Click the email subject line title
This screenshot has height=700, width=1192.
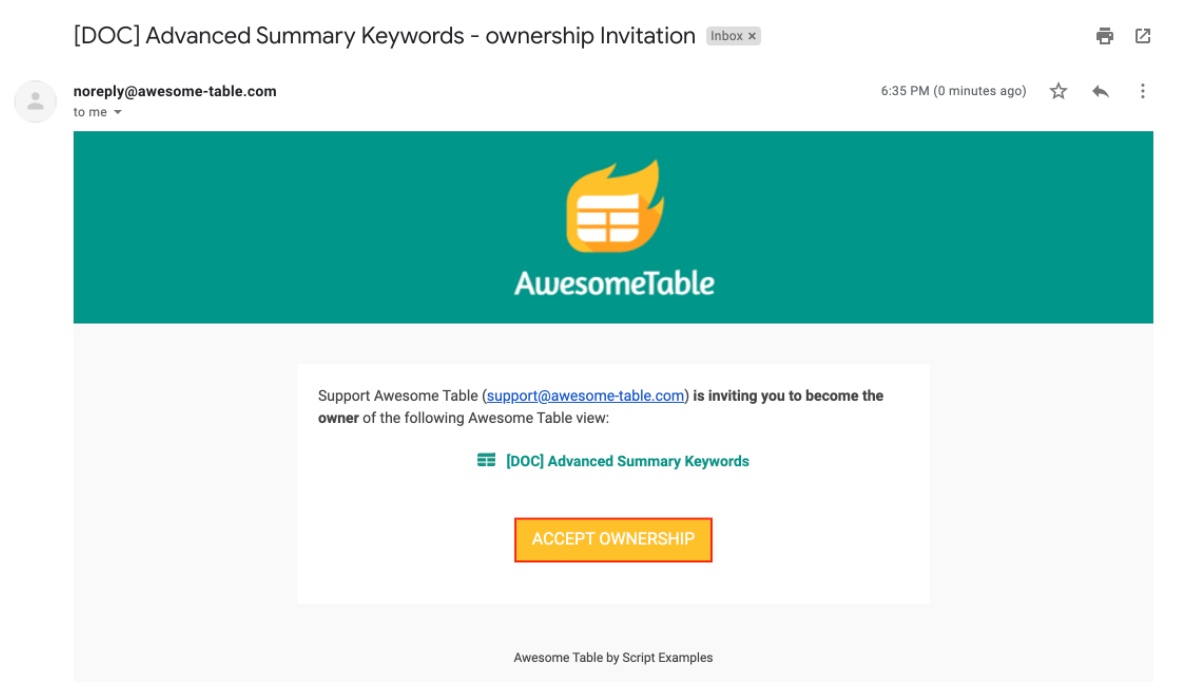click(384, 36)
